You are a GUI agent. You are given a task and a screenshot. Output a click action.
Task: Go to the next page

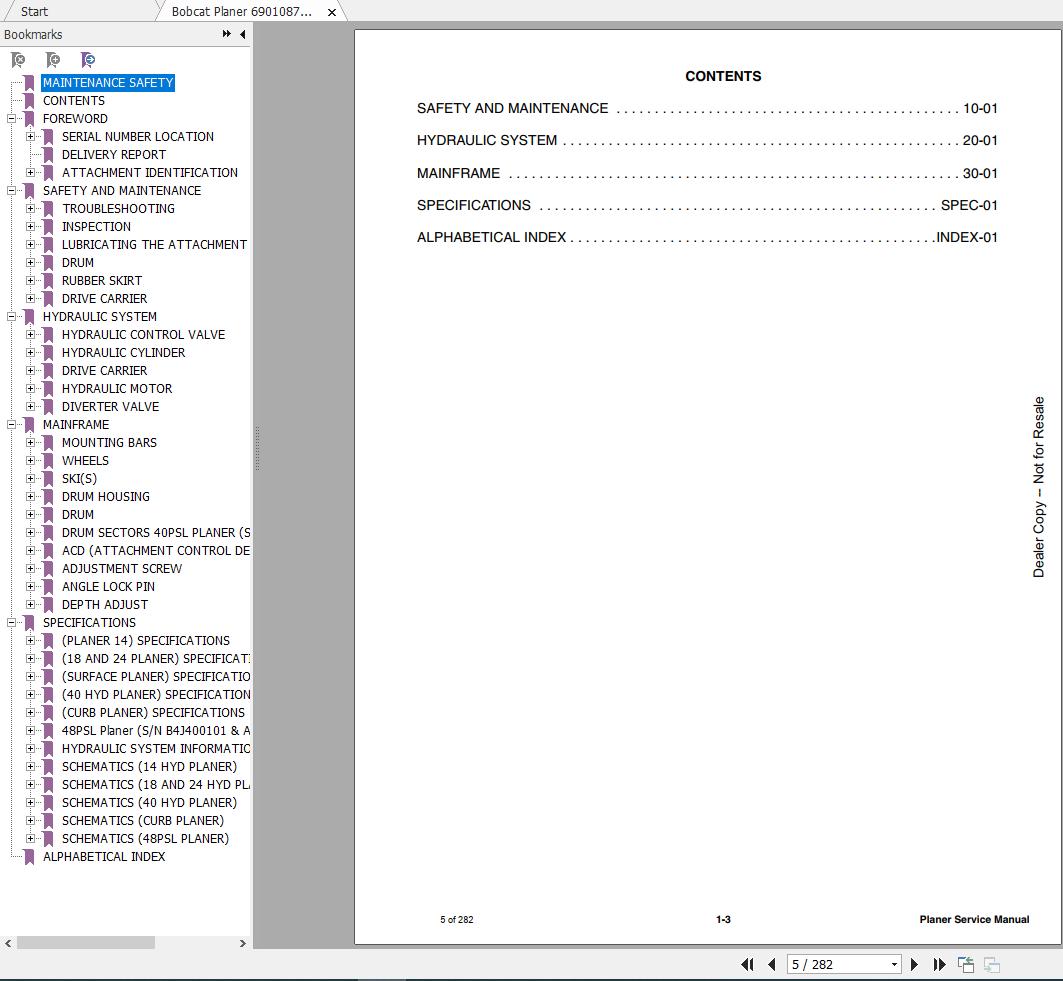coord(915,964)
